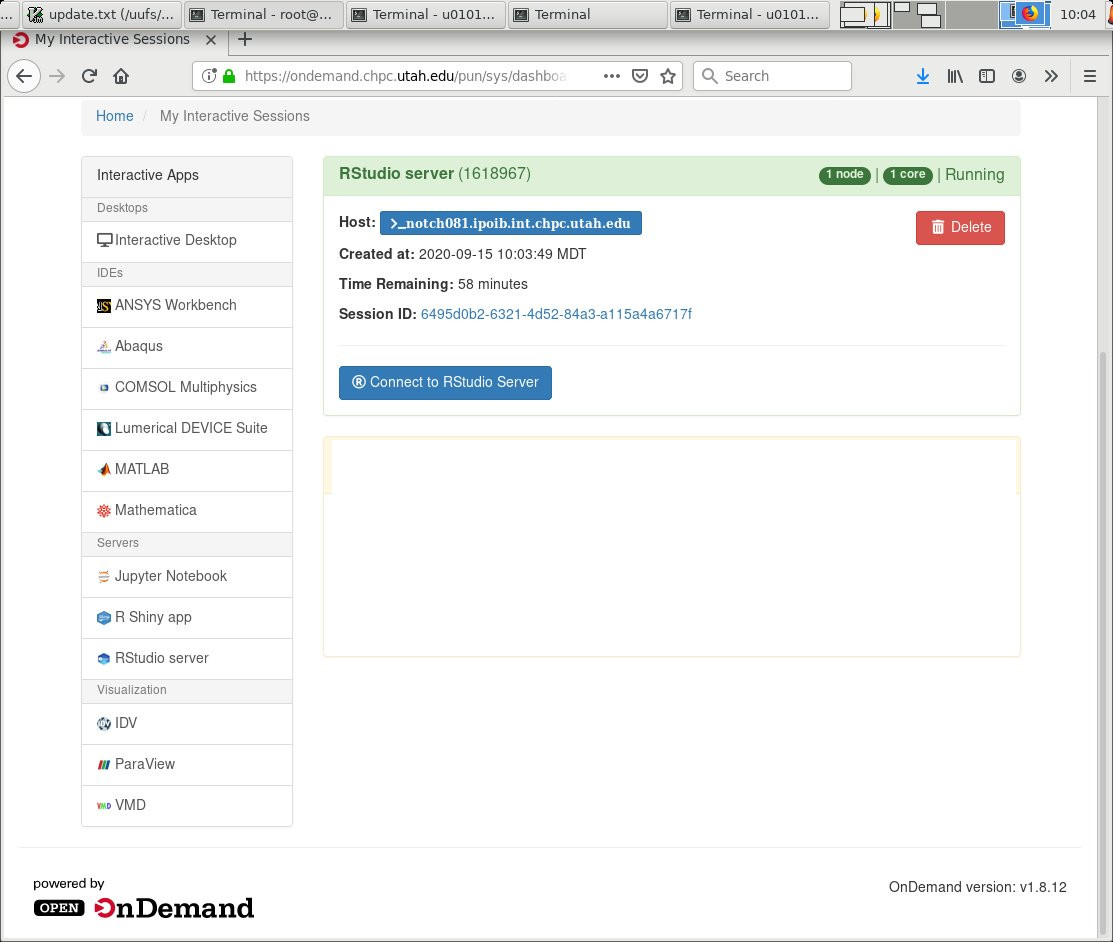Switch to Terminal - root@ taskbar window
The width and height of the screenshot is (1113, 942).
[263, 14]
